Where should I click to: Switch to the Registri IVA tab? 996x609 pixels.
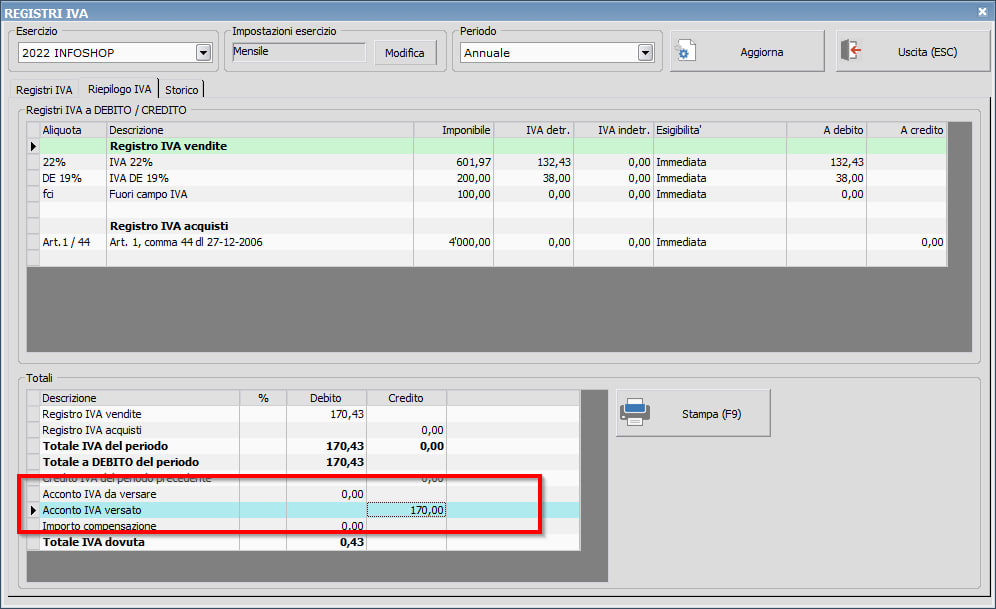(x=44, y=90)
